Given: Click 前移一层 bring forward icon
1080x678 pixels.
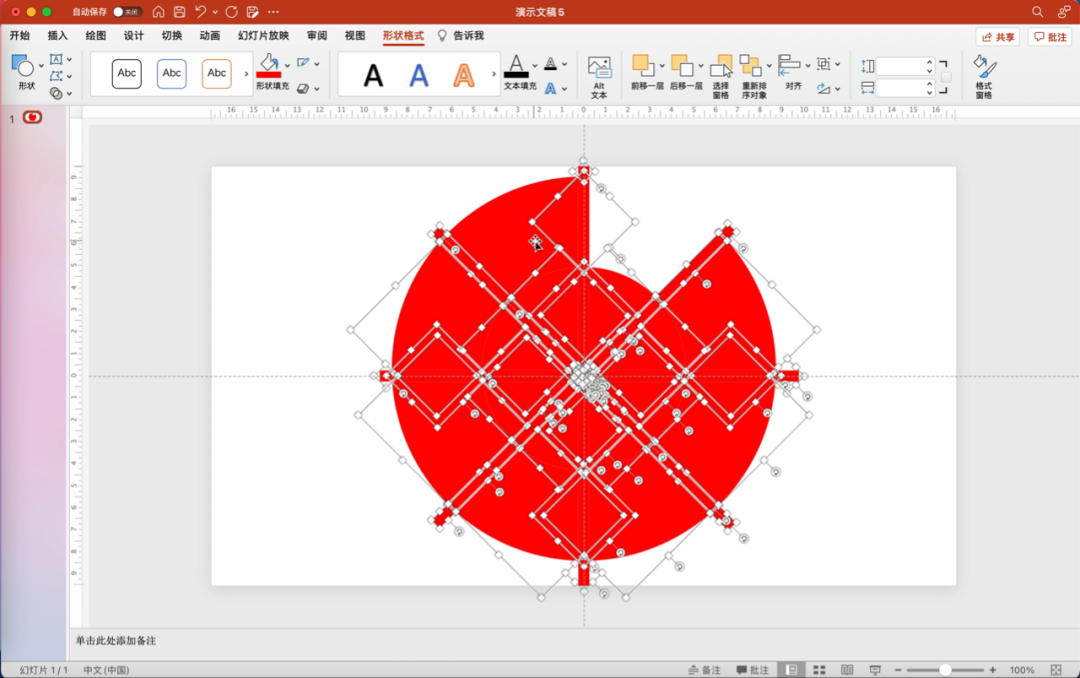Looking at the screenshot, I should pos(643,65).
